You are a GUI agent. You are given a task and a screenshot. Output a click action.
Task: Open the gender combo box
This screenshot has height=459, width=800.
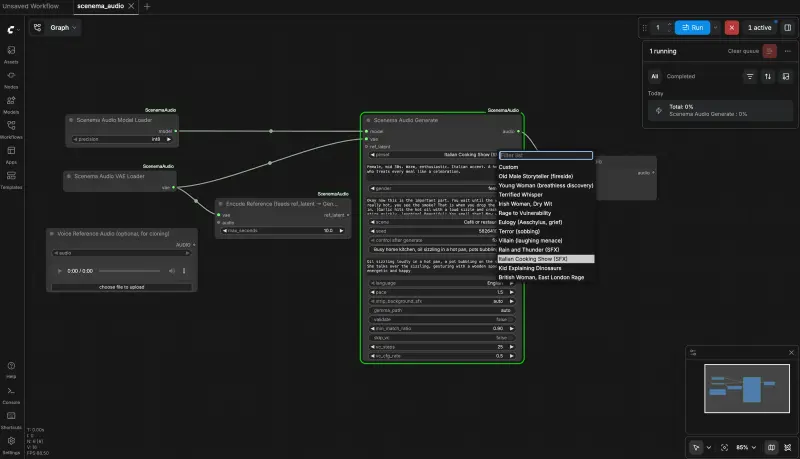[x=433, y=188]
